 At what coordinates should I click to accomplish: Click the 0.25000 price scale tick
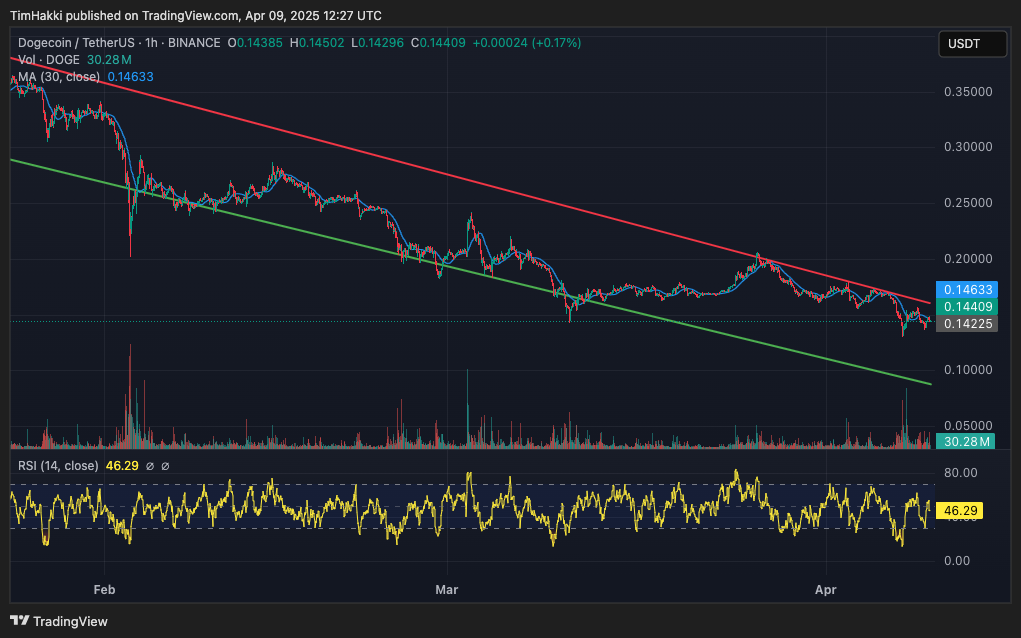click(x=968, y=203)
